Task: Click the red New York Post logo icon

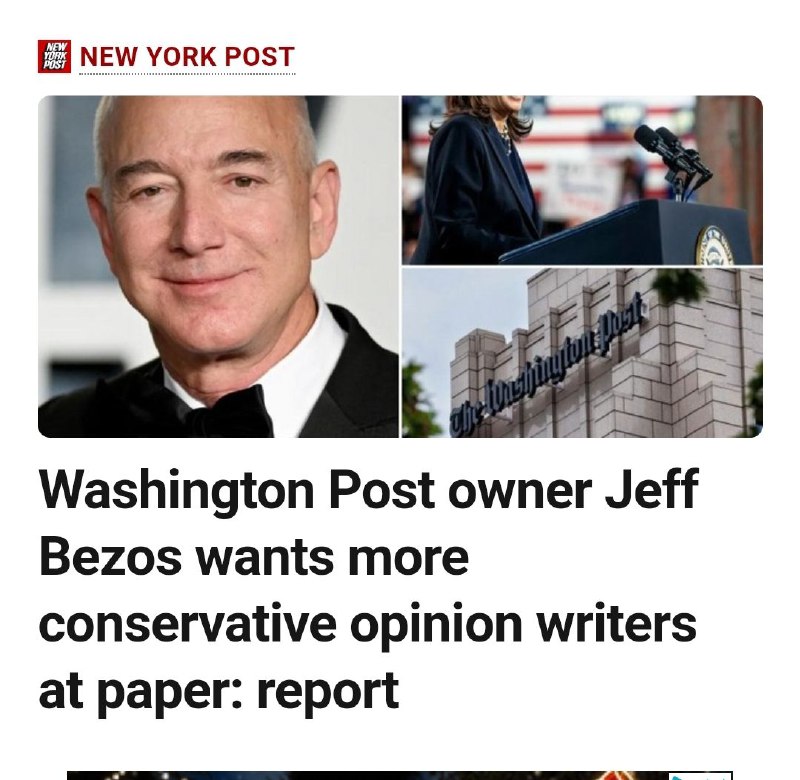Action: (x=54, y=56)
